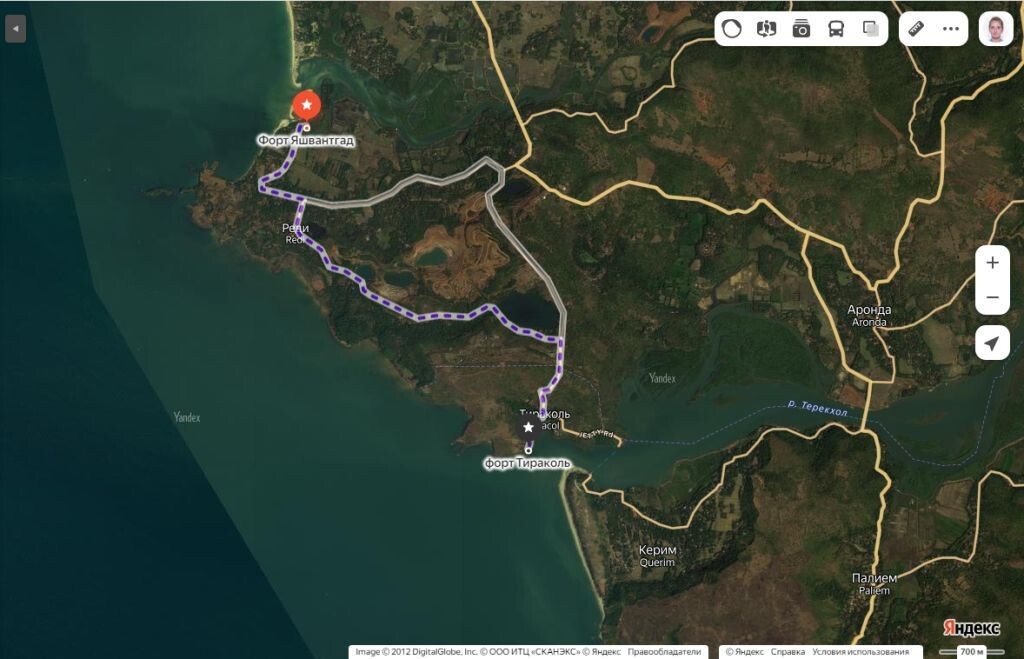The width and height of the screenshot is (1024, 659).
Task: Show photos layer camera icon
Action: click(801, 29)
